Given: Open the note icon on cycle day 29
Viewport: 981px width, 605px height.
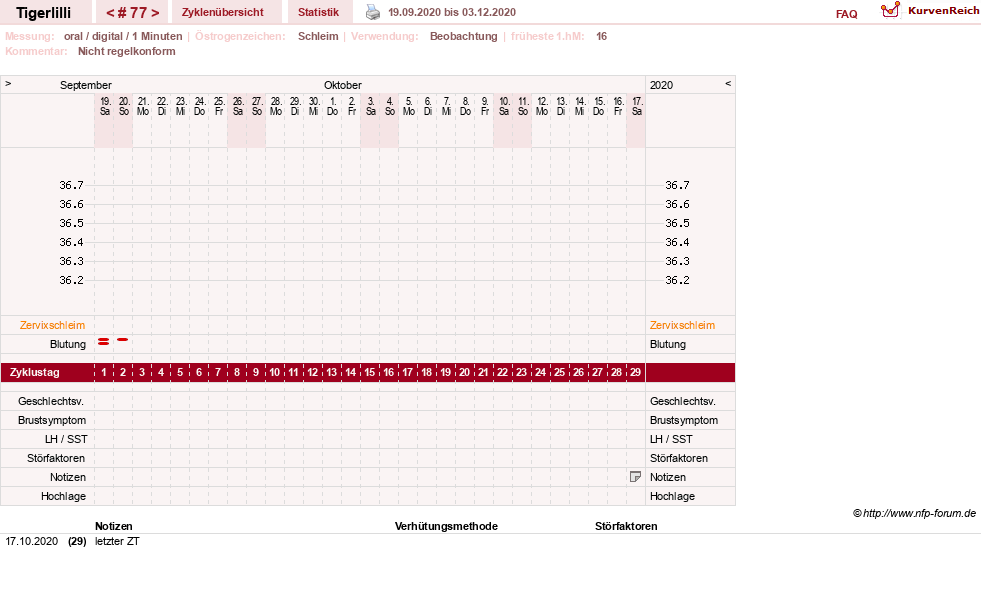Looking at the screenshot, I should click(635, 477).
